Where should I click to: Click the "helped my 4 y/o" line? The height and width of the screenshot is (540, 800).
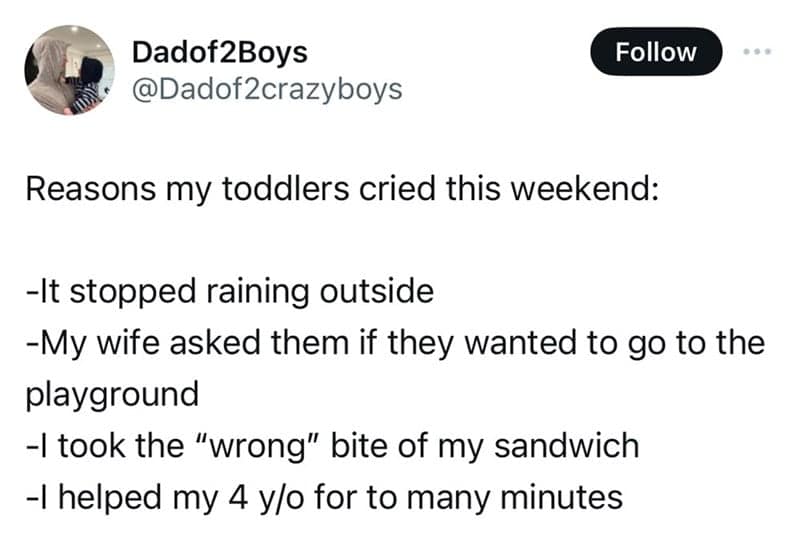tap(323, 496)
